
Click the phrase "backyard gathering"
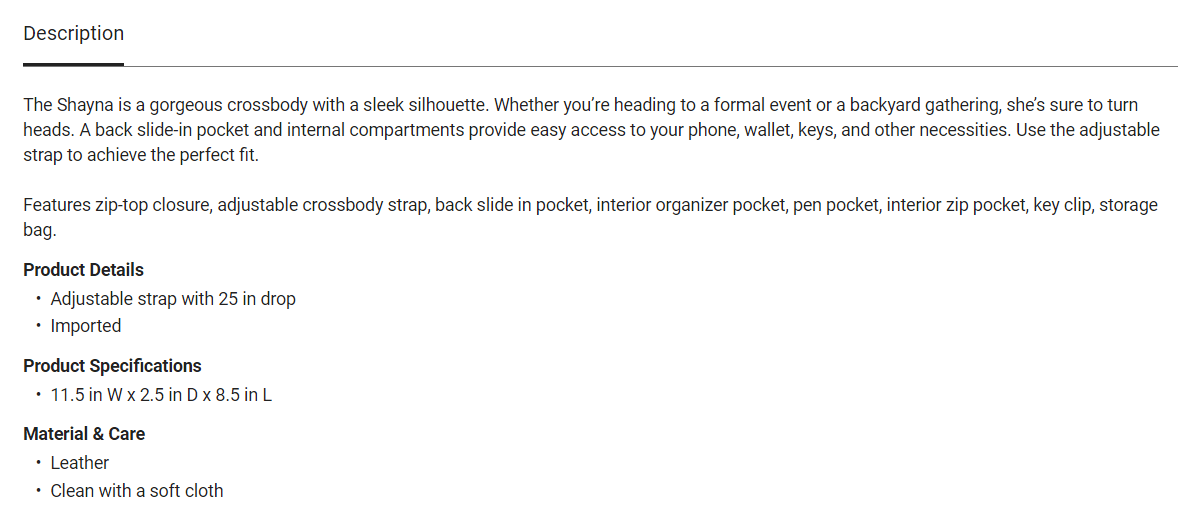[923, 105]
